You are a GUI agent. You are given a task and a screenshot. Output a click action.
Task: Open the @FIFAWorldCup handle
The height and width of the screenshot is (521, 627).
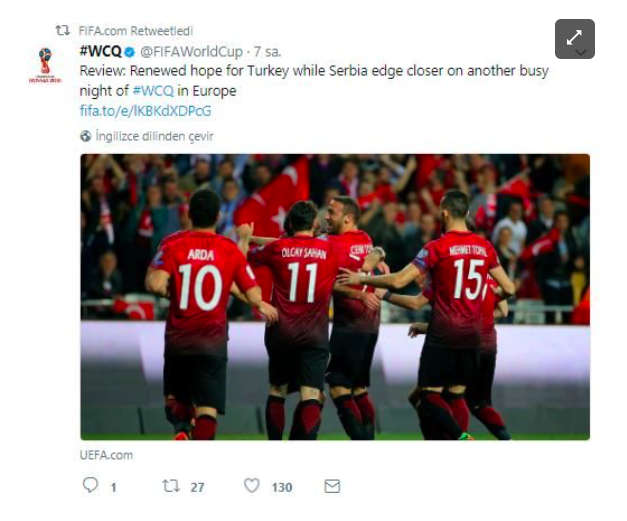(192, 52)
